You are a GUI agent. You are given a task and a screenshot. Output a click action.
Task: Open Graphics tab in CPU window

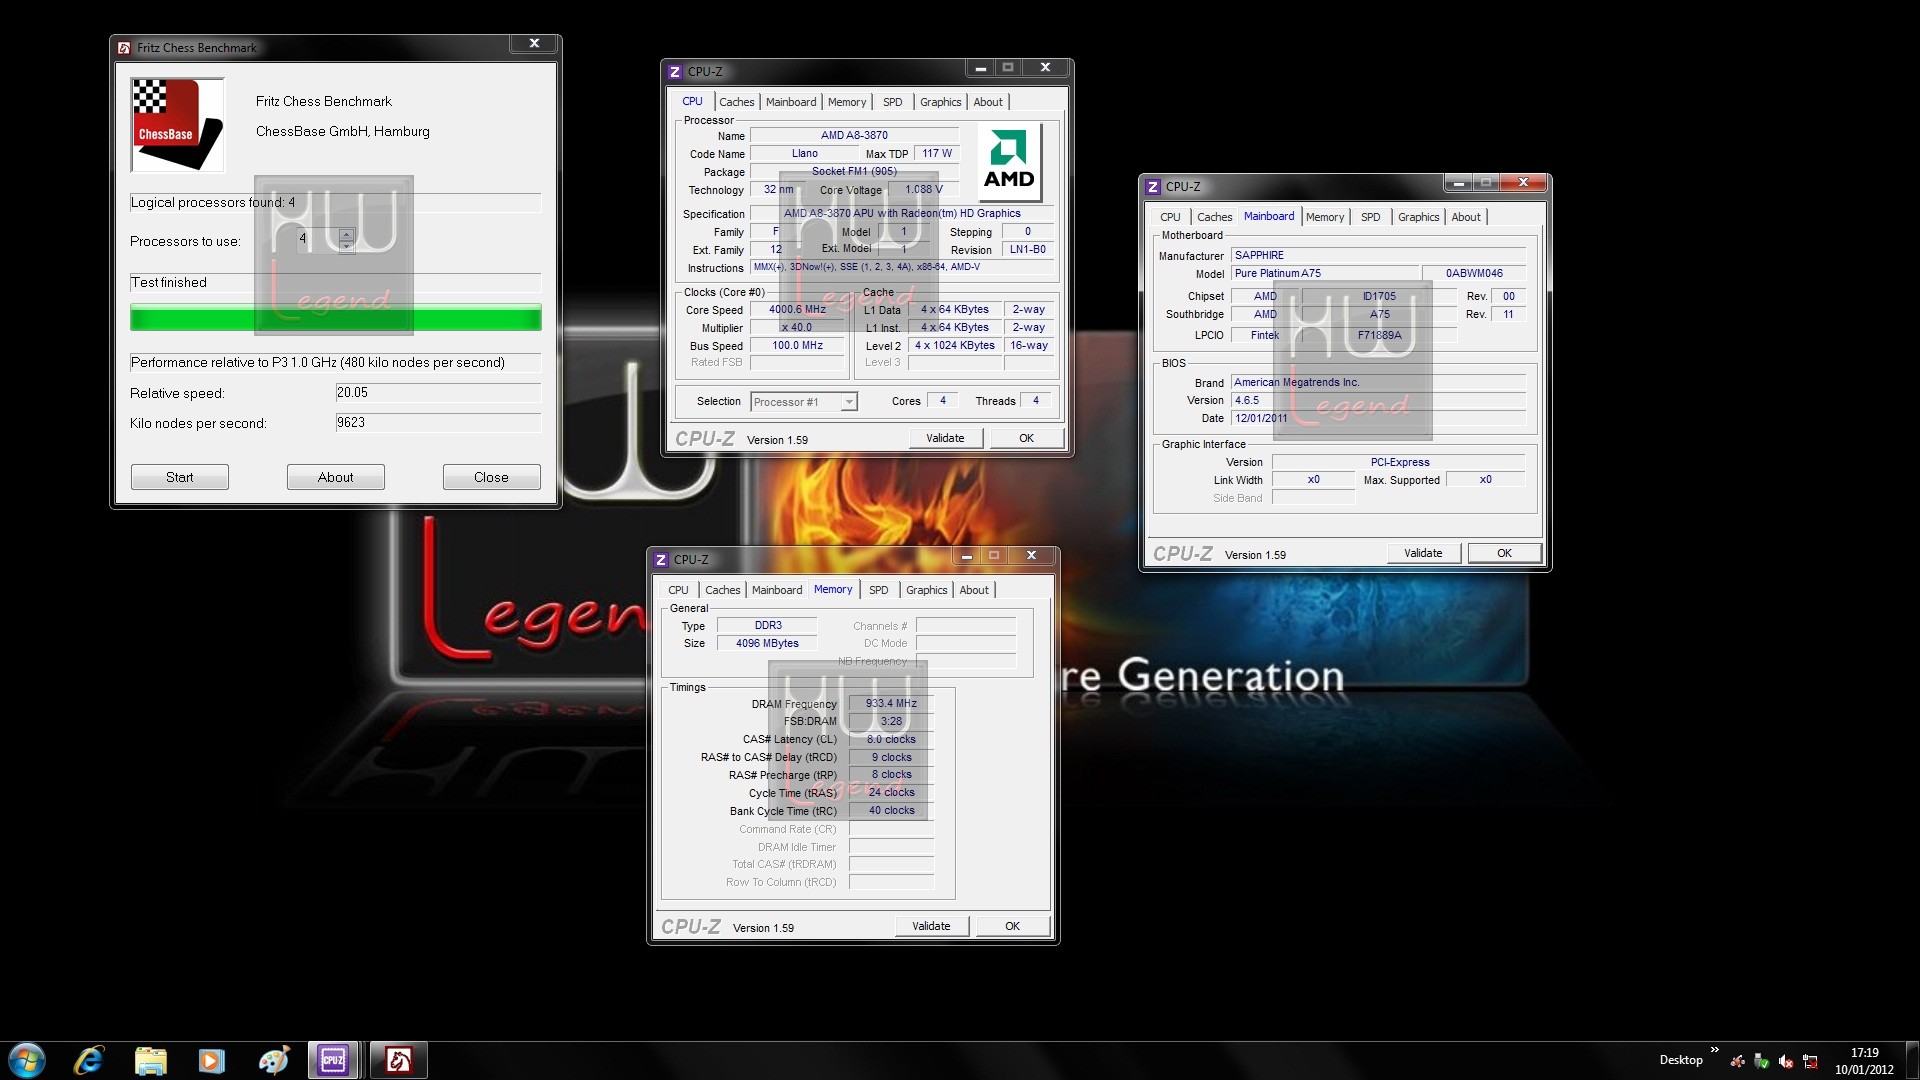tap(941, 102)
